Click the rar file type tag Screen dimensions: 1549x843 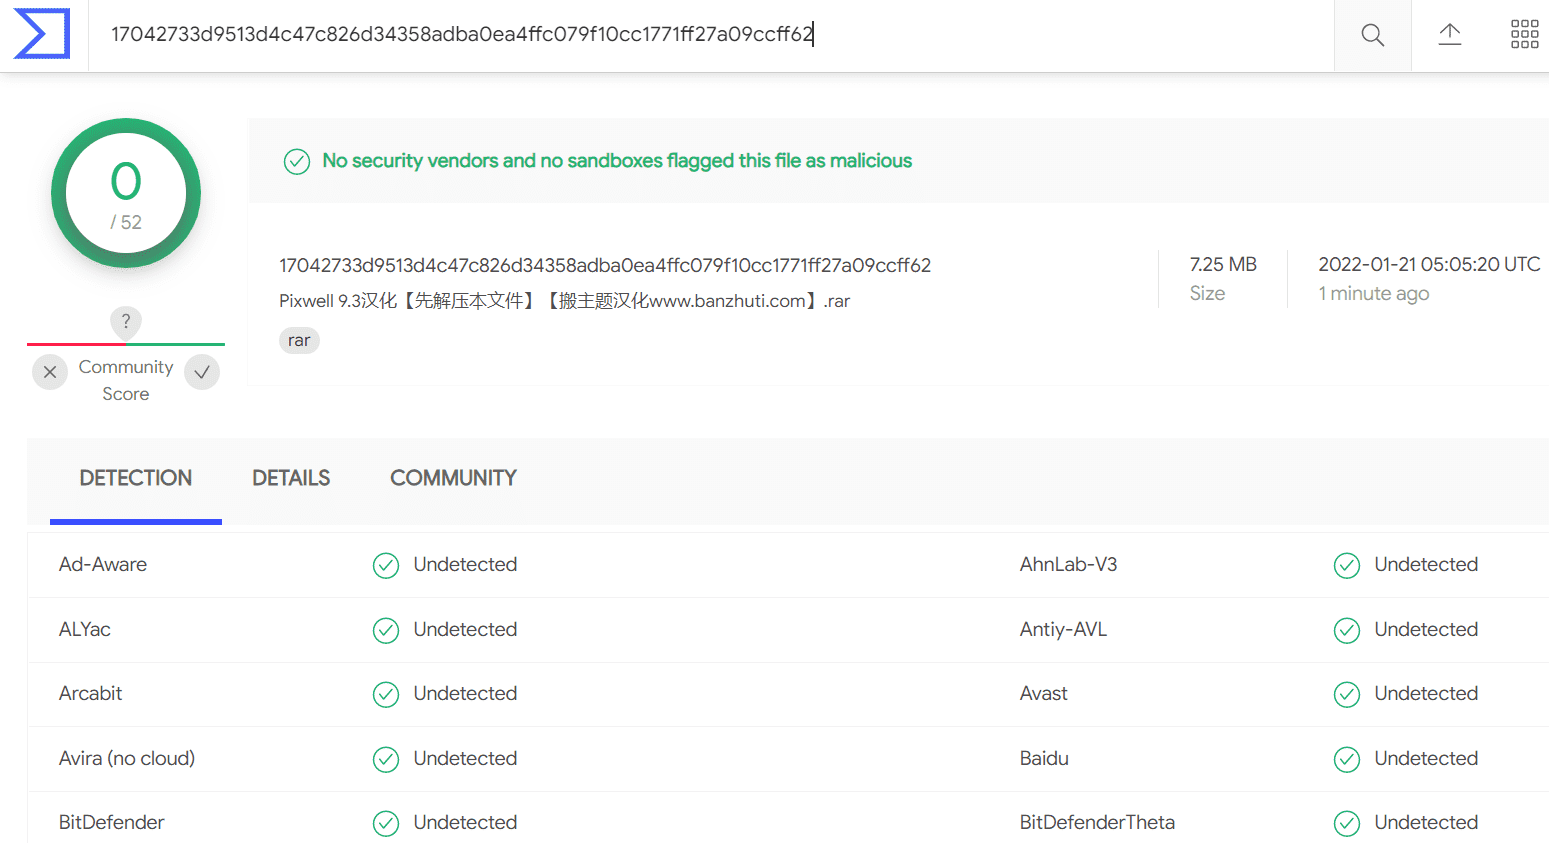[299, 340]
